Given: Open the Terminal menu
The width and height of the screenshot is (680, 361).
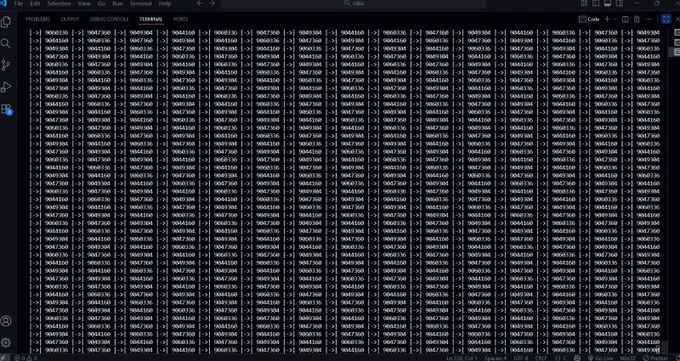Looking at the screenshot, I should [141, 3].
